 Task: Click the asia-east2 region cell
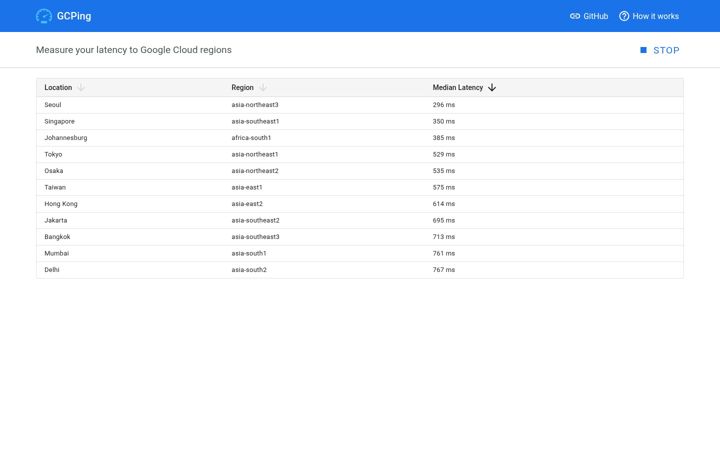(247, 204)
